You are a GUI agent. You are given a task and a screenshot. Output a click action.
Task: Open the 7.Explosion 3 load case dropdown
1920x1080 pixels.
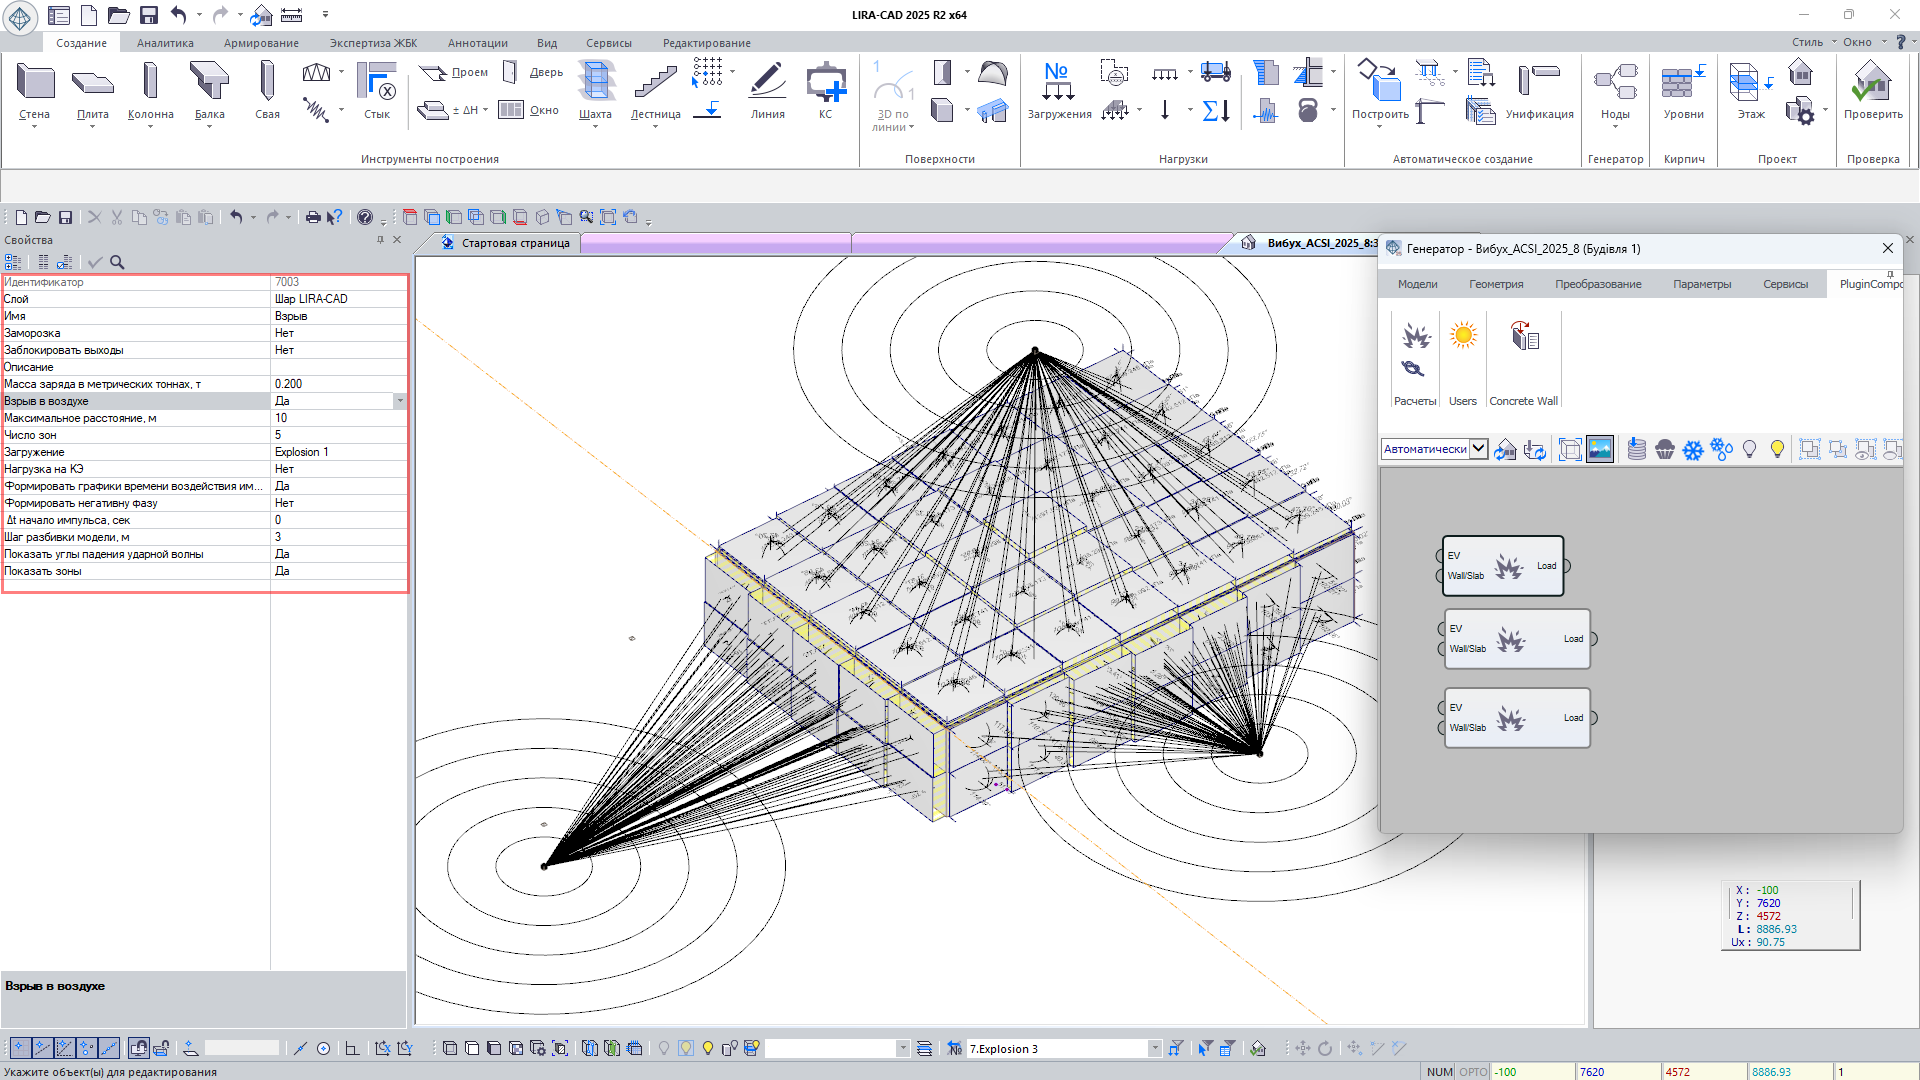1155,1049
